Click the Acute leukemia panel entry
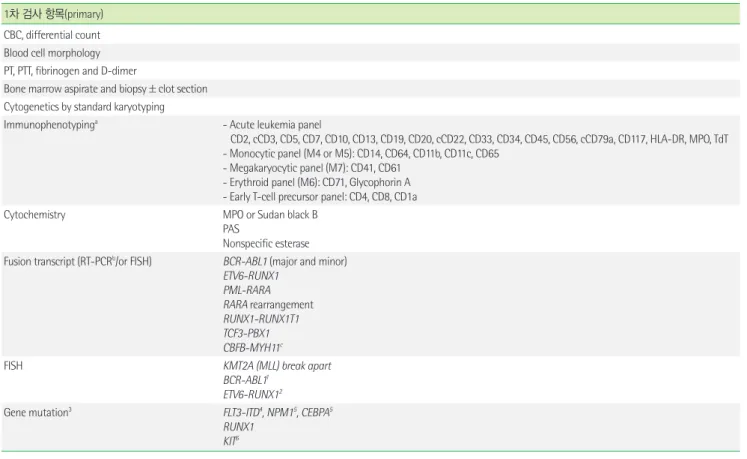 tap(273, 125)
